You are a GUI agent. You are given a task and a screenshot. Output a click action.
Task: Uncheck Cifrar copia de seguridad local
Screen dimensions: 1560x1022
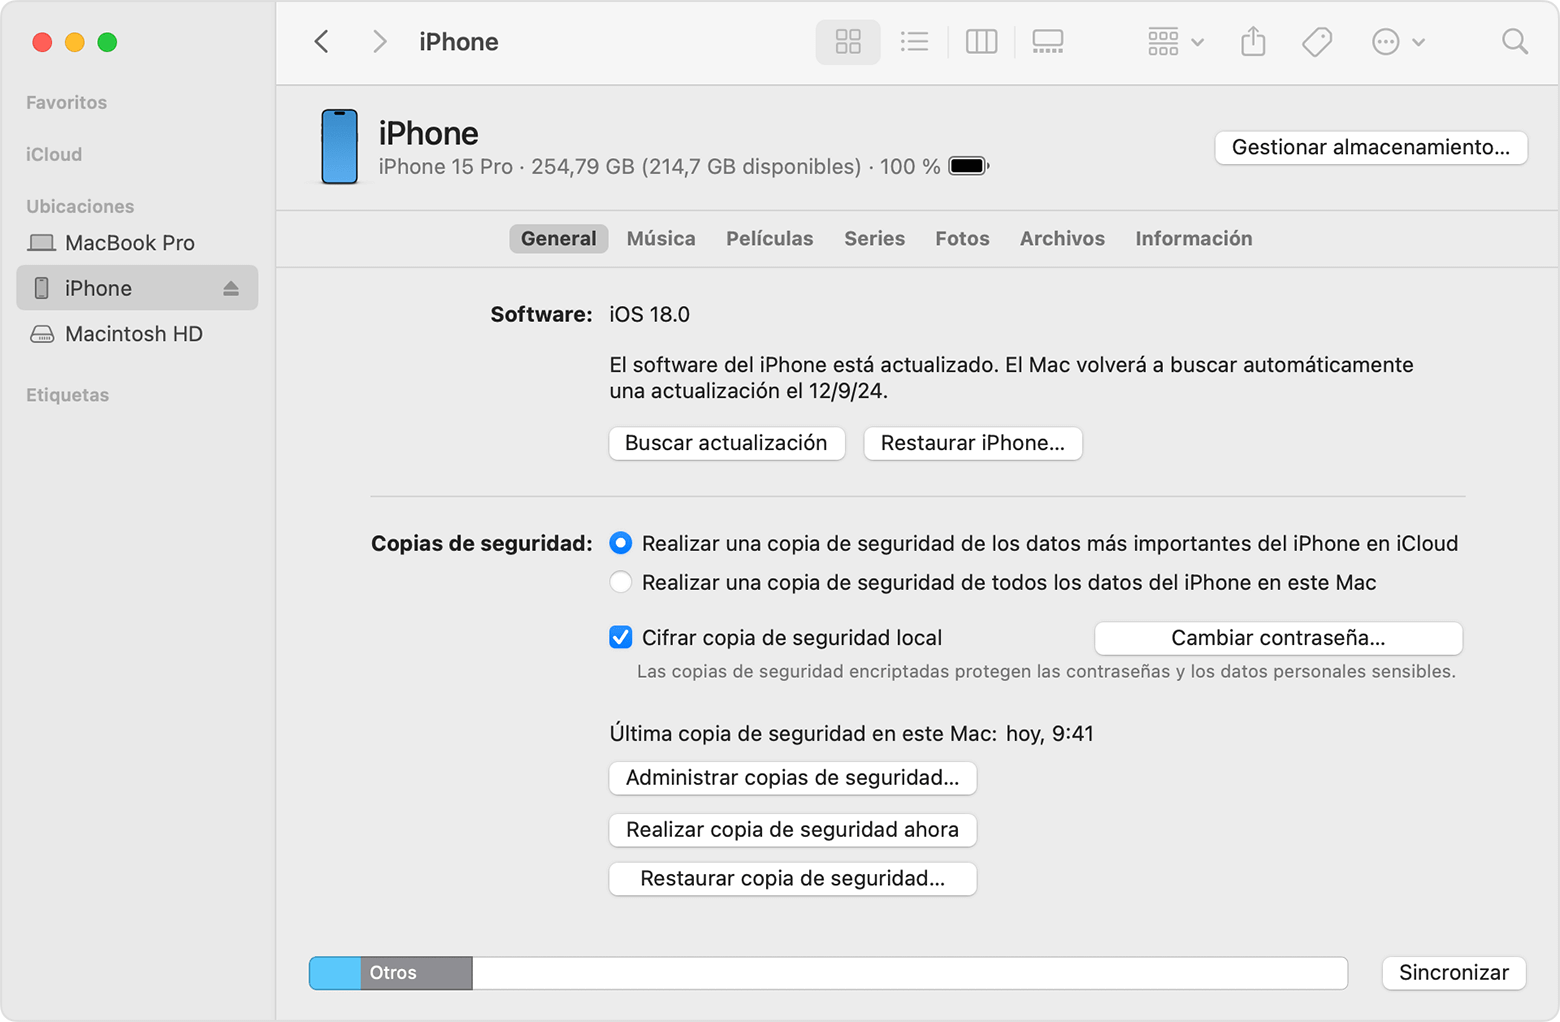tap(621, 638)
